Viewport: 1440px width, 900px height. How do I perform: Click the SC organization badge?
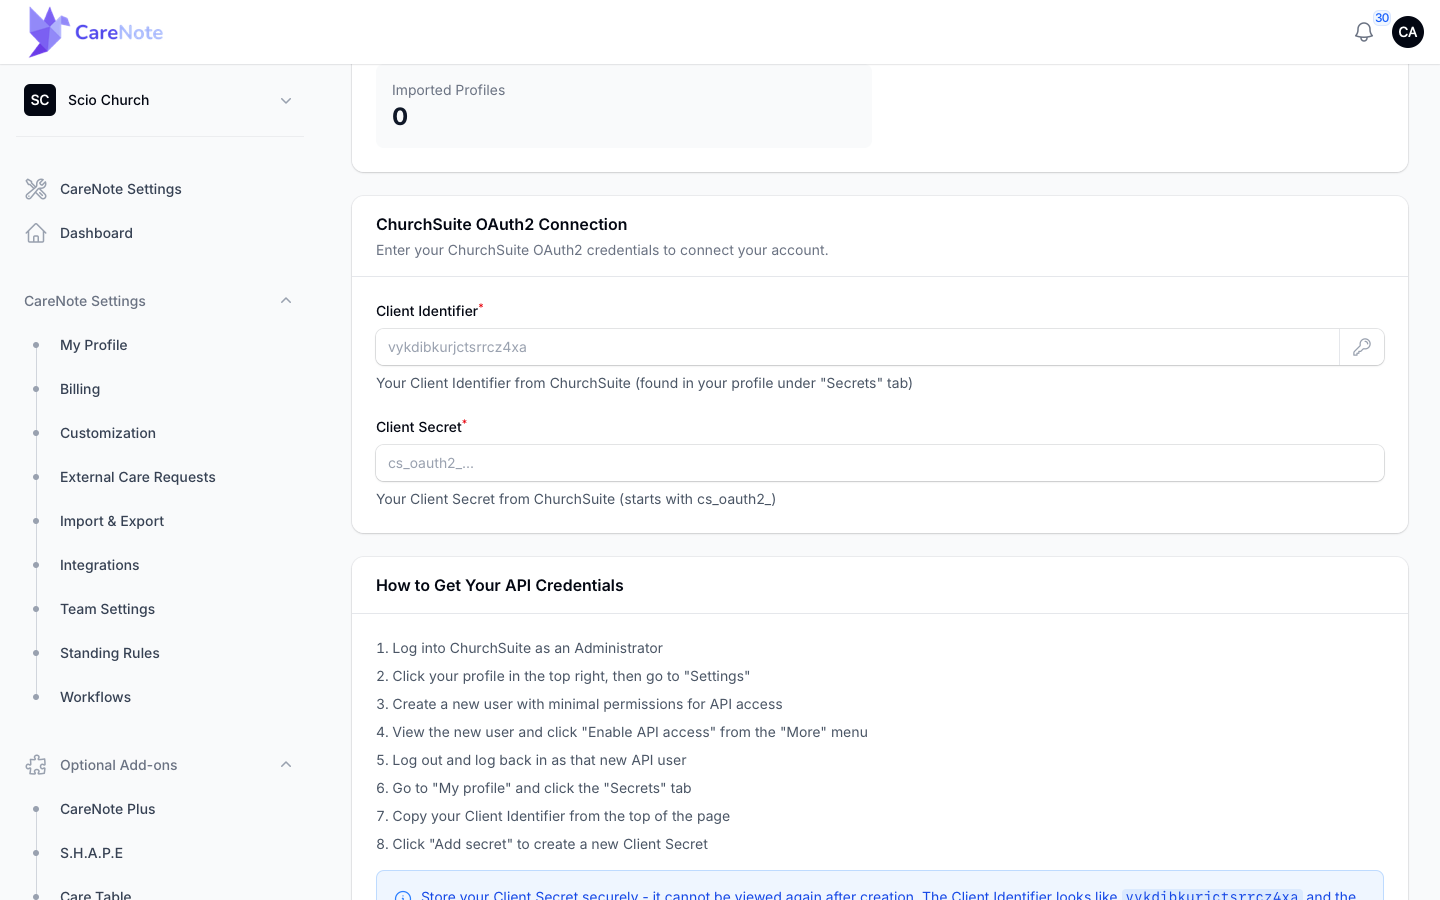point(40,100)
